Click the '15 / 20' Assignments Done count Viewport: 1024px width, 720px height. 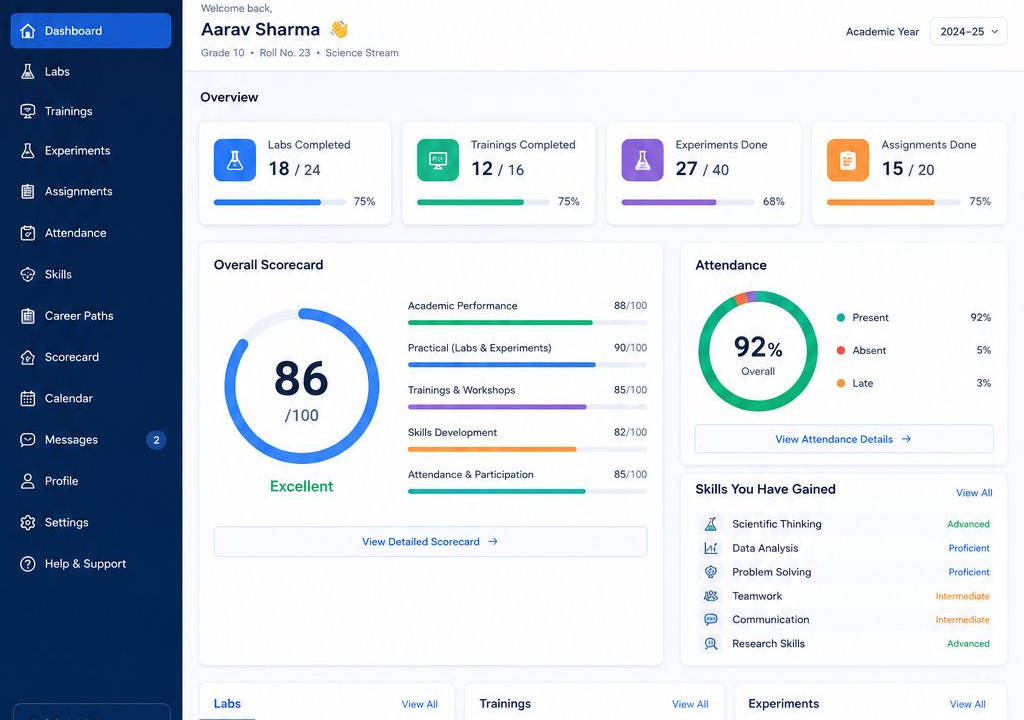pos(908,169)
